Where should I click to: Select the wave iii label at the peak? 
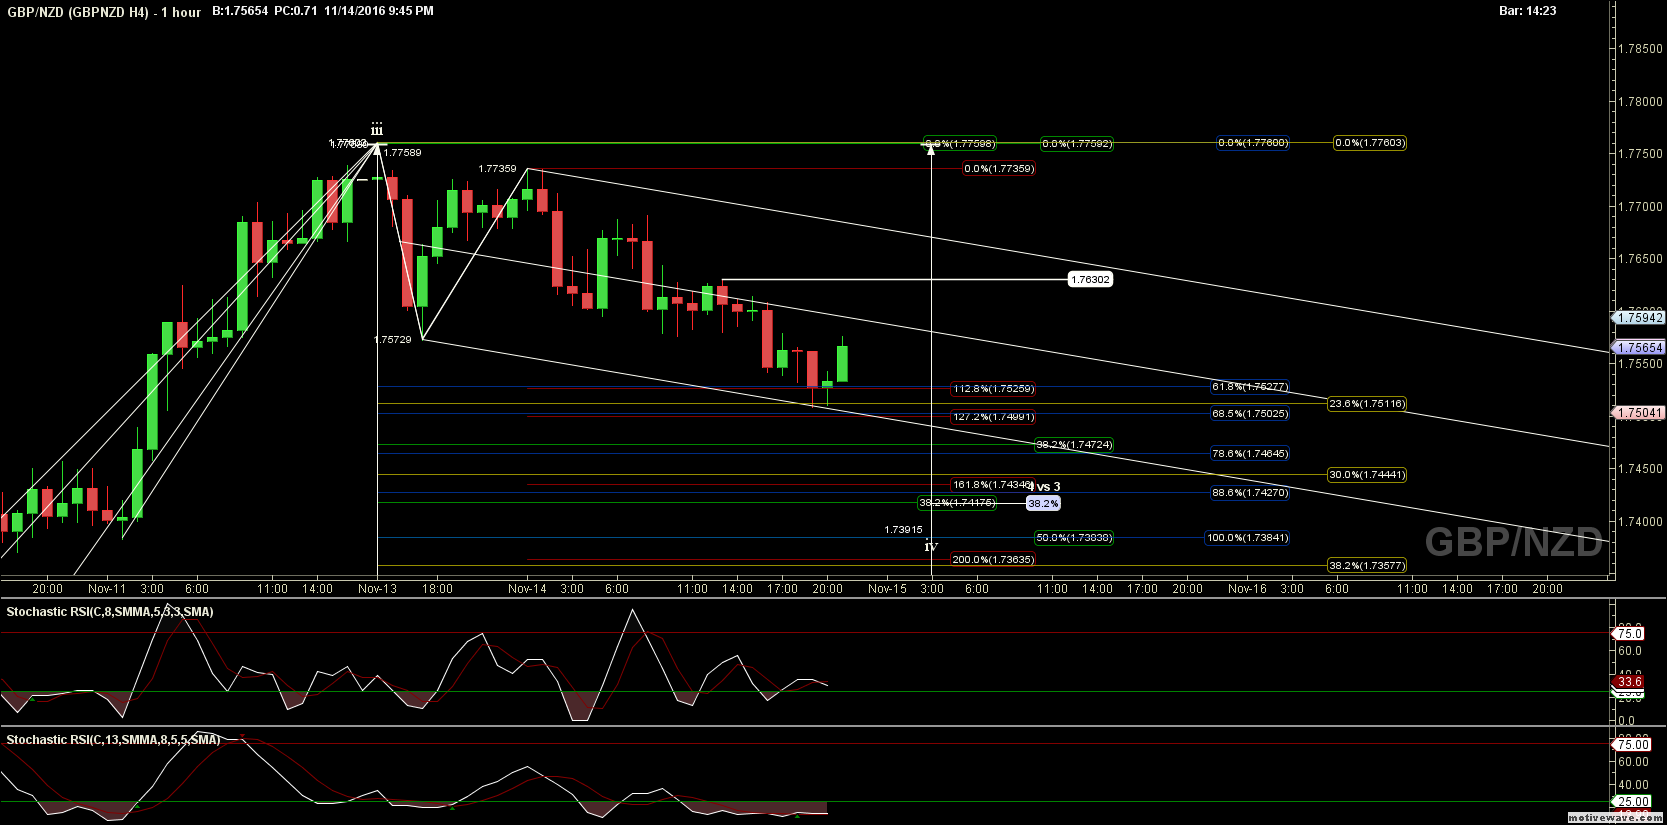376,130
